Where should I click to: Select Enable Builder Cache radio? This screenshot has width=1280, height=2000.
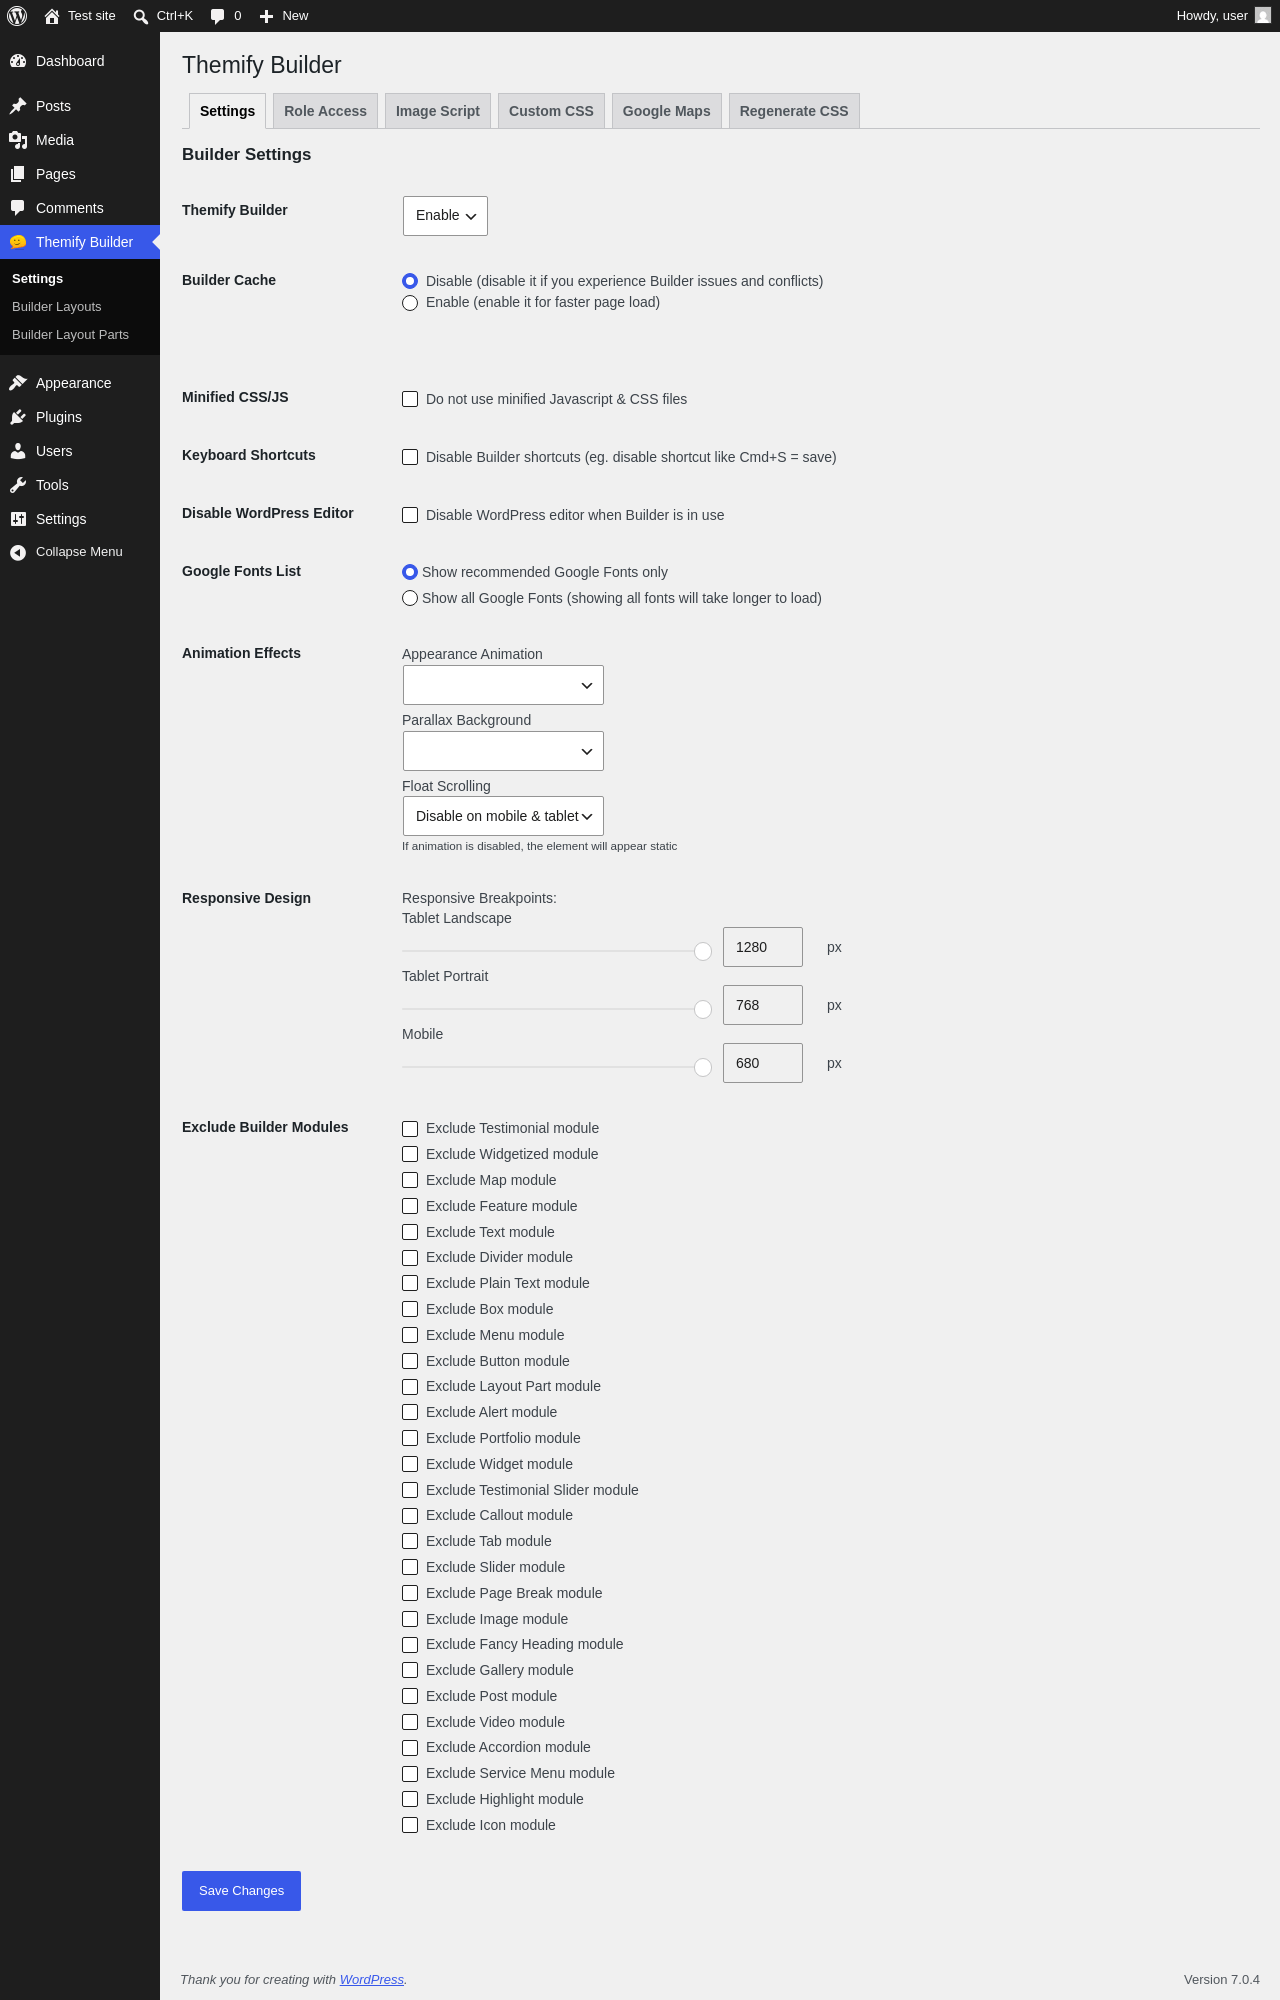pos(410,303)
